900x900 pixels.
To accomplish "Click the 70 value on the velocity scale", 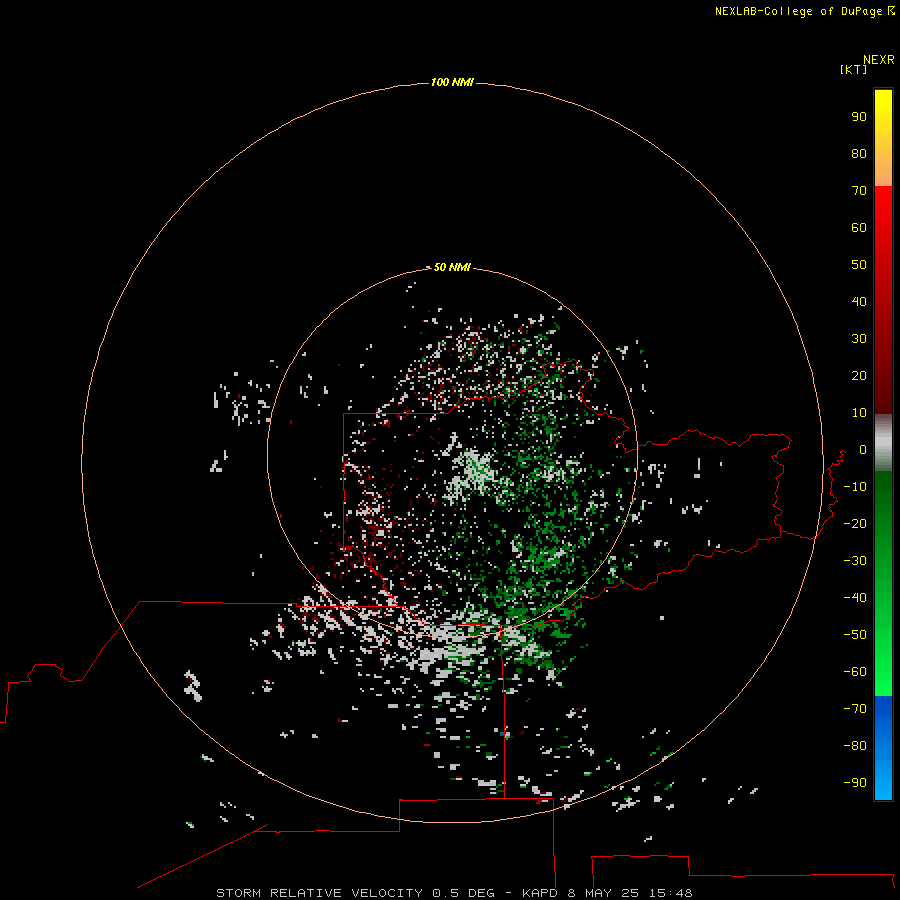I will (x=859, y=191).
